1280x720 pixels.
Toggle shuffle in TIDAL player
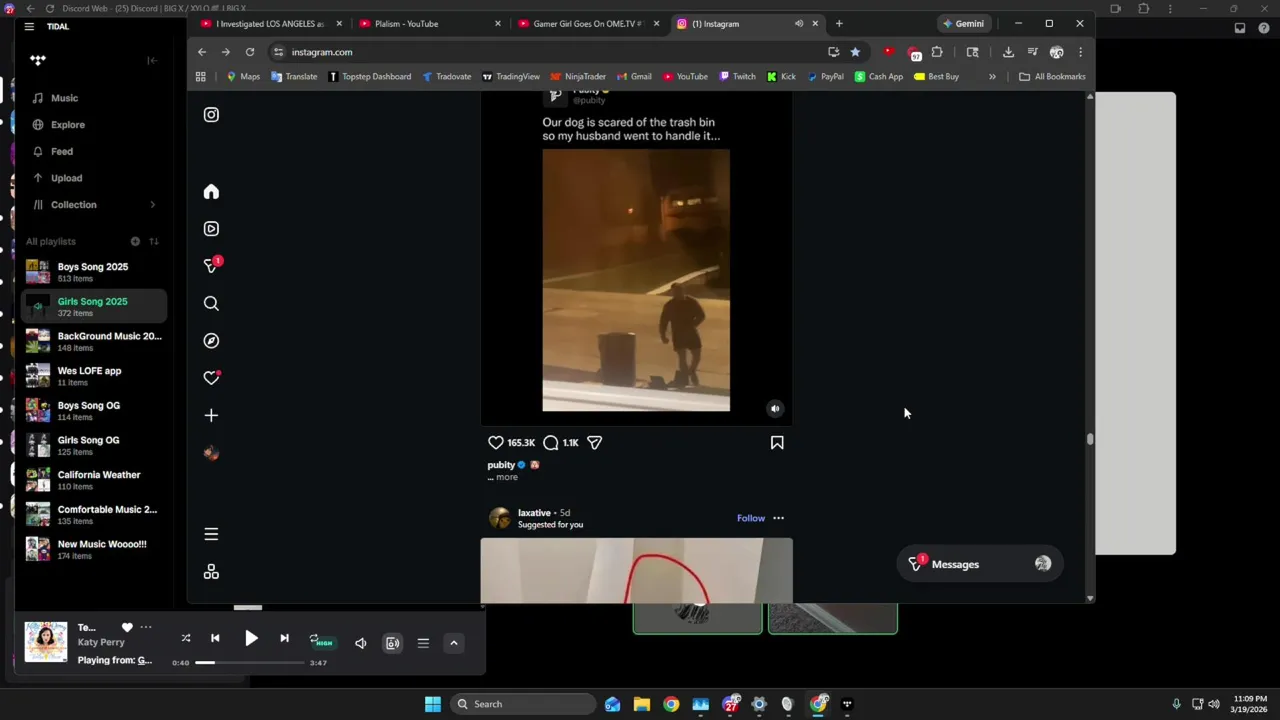[x=185, y=638]
